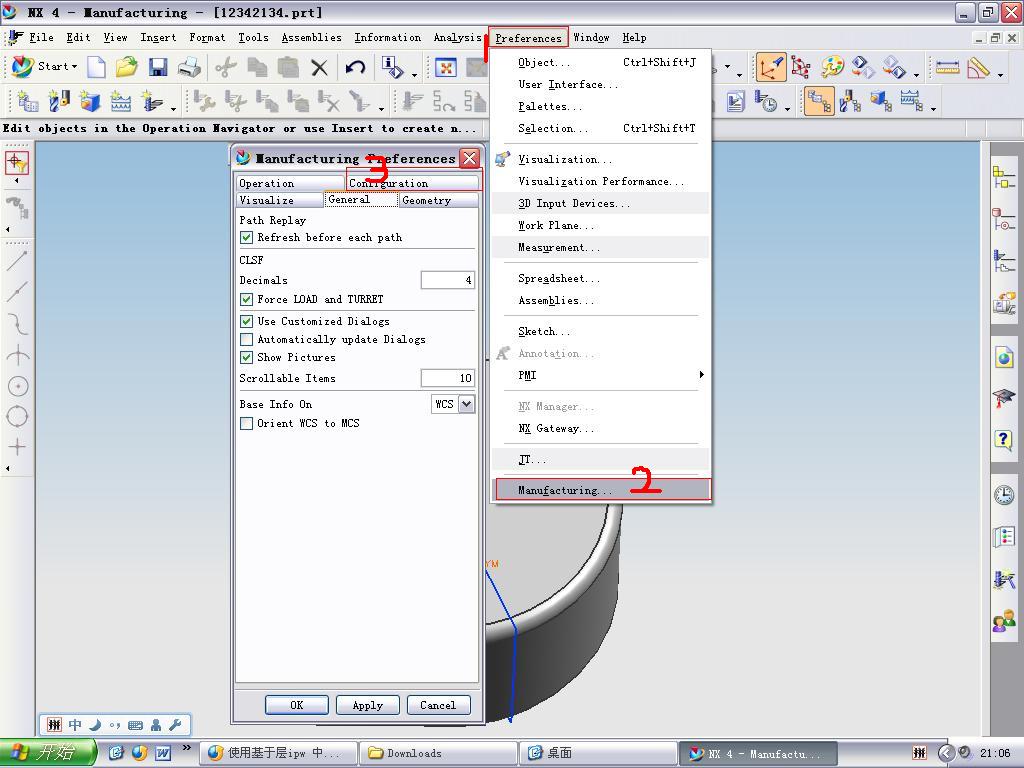
Task: Click the OK button
Action: coord(296,705)
